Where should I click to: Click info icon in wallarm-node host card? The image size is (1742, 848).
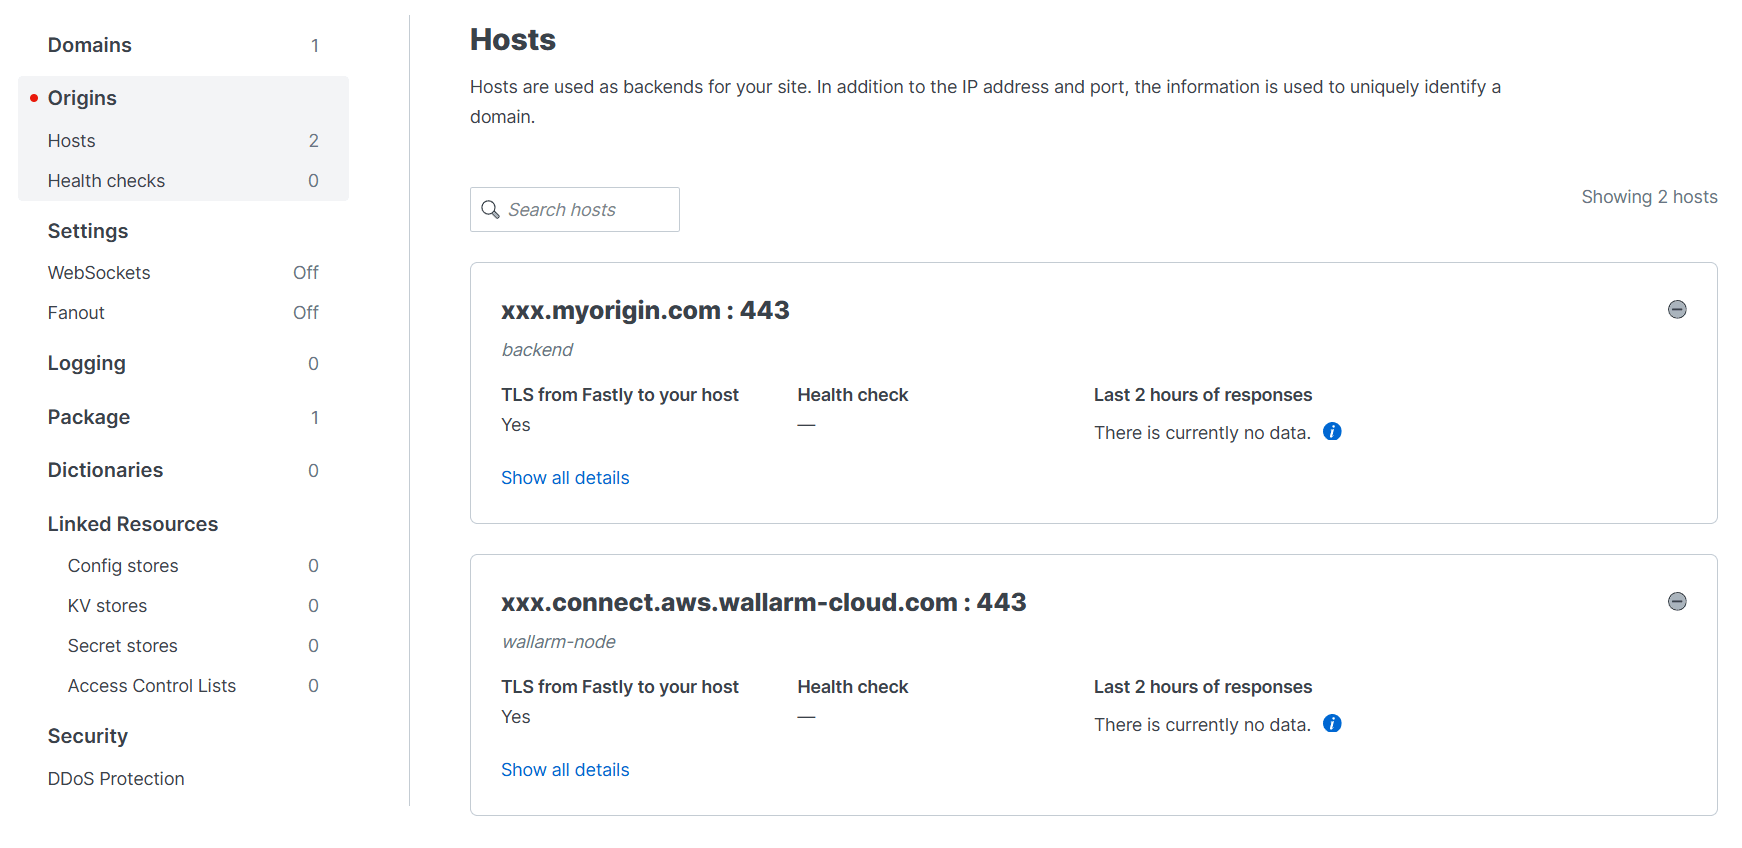(x=1332, y=724)
